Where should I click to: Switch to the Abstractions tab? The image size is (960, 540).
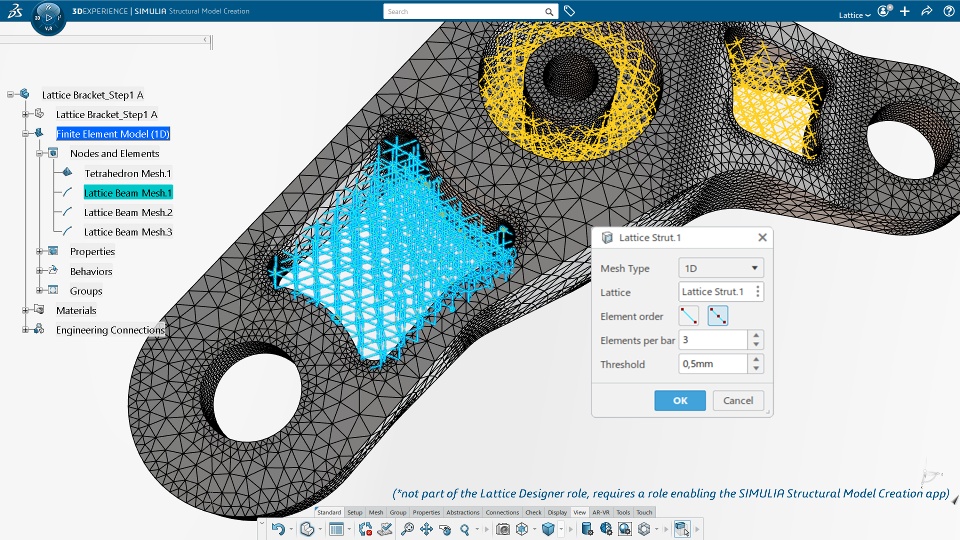(463, 512)
